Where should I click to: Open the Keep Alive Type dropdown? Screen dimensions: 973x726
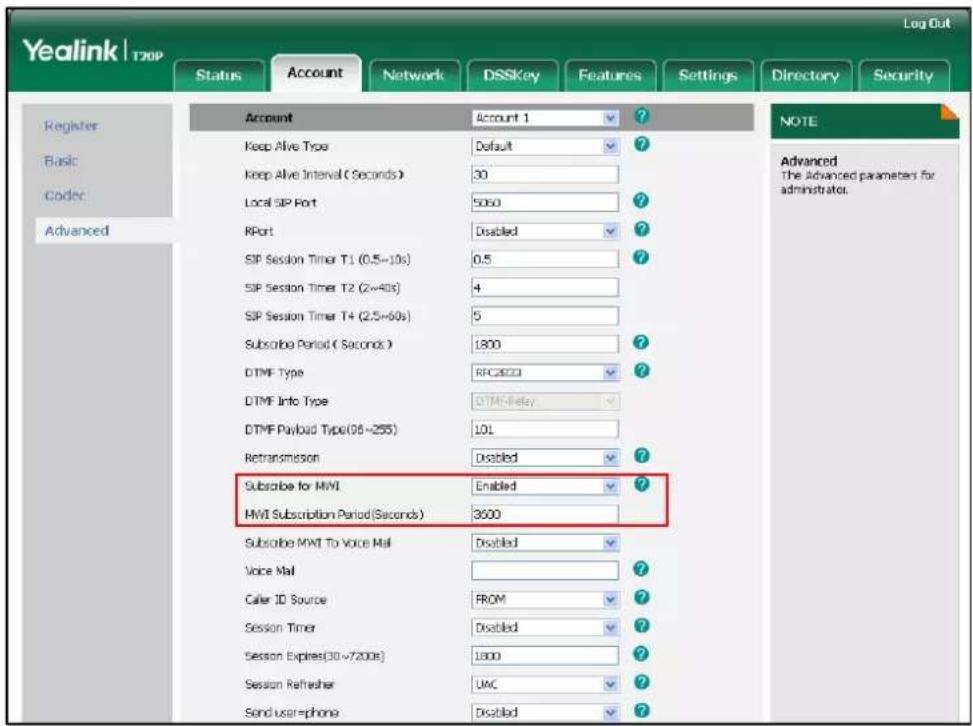[545, 146]
